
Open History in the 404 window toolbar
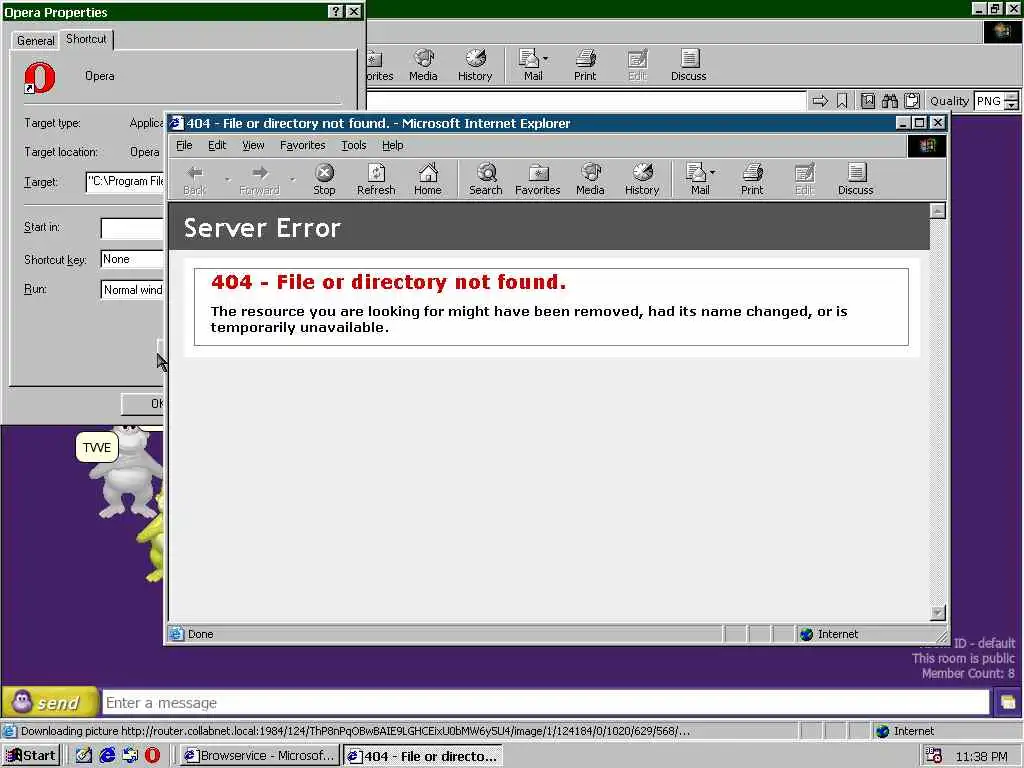click(642, 179)
